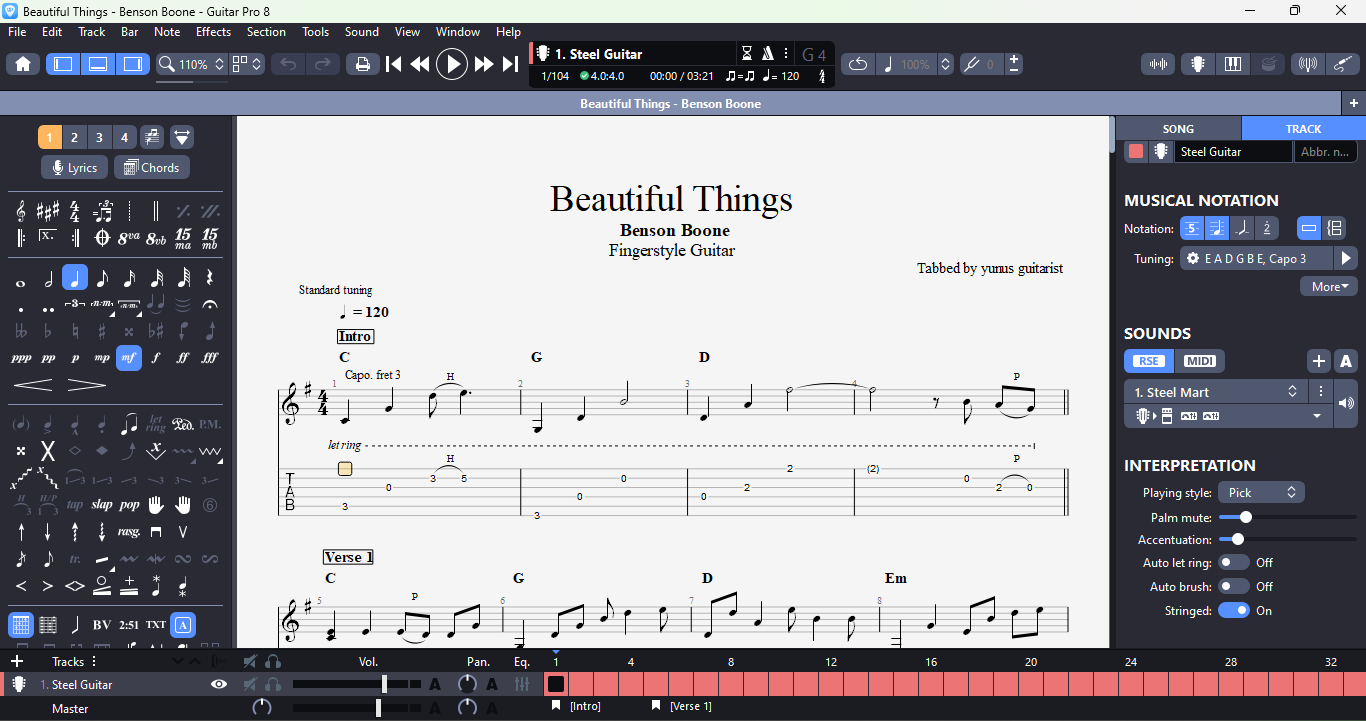
Task: Turn on Auto brush
Action: pos(1233,587)
